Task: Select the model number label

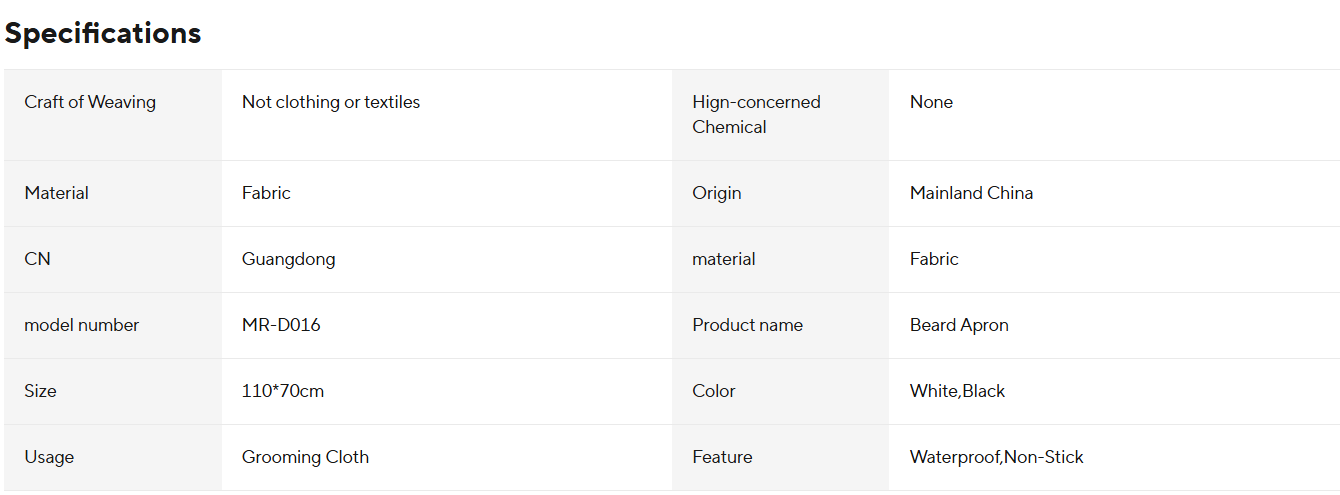Action: point(82,325)
